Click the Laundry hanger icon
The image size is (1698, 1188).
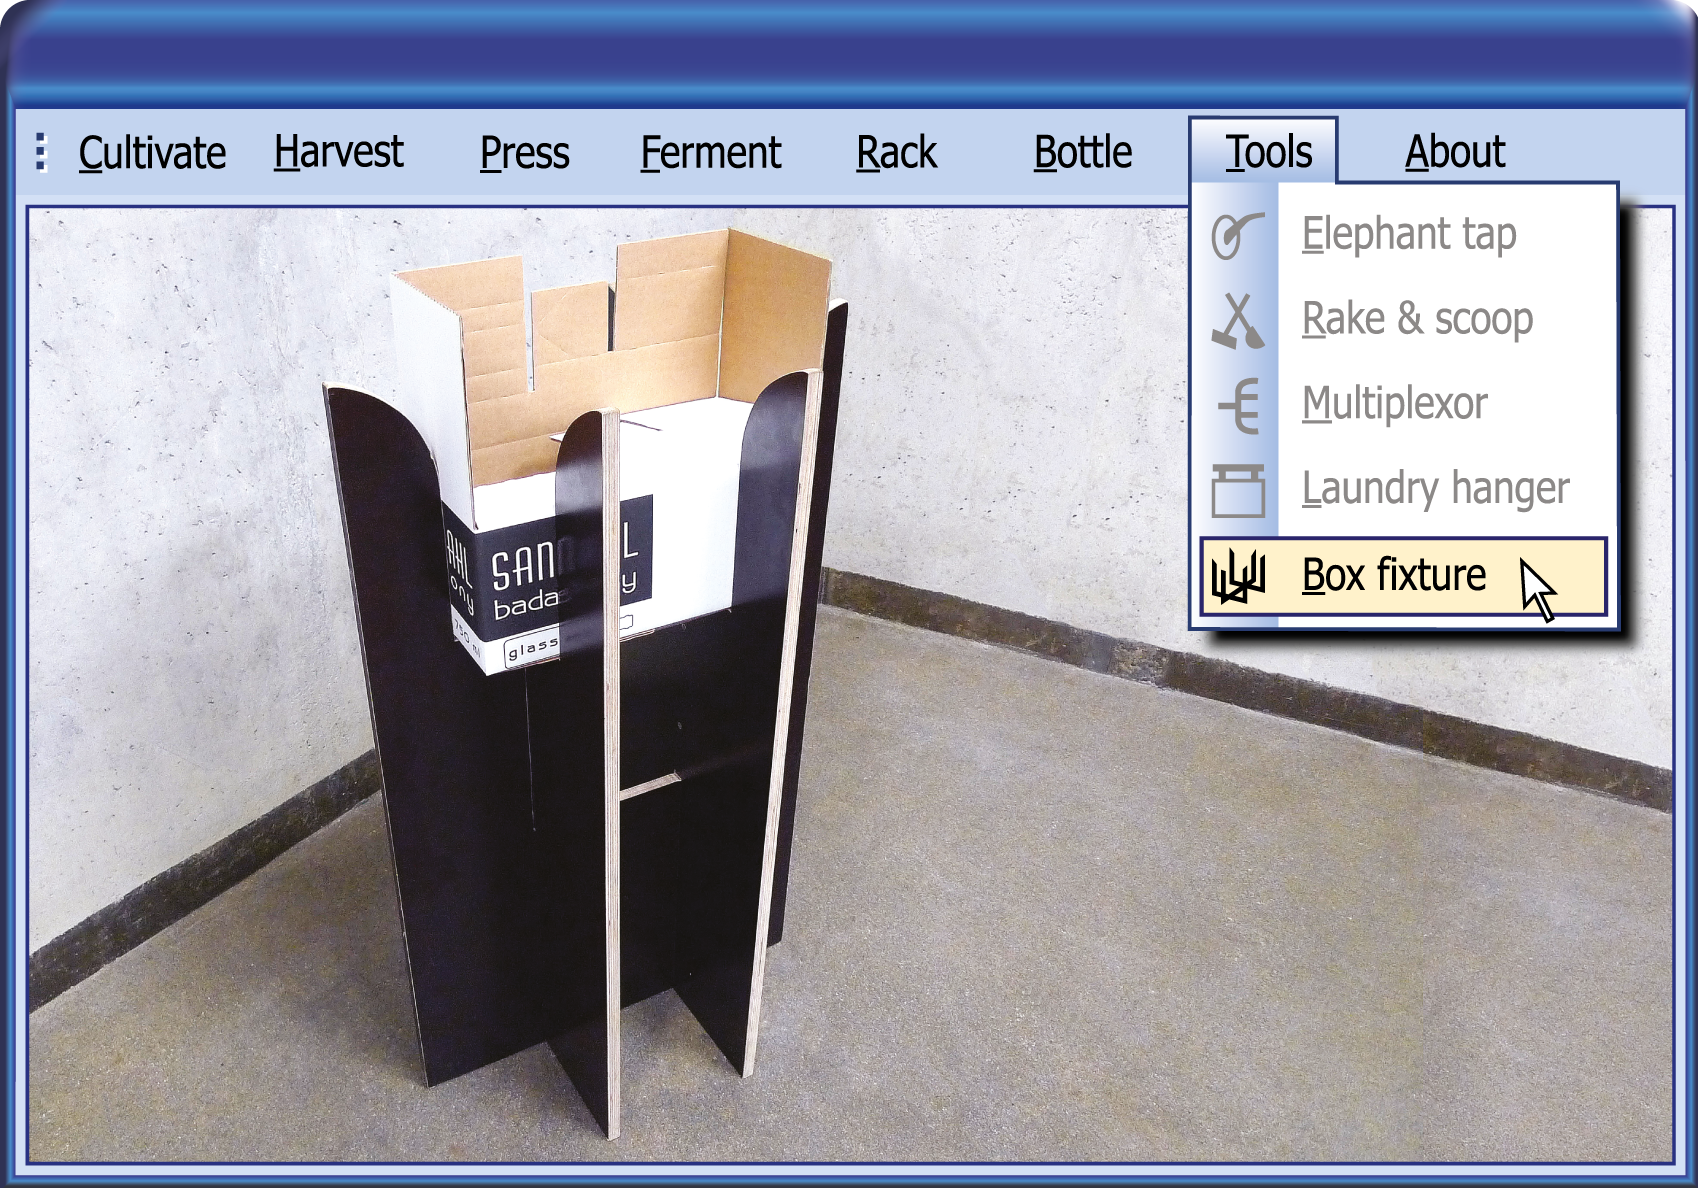coord(1238,490)
